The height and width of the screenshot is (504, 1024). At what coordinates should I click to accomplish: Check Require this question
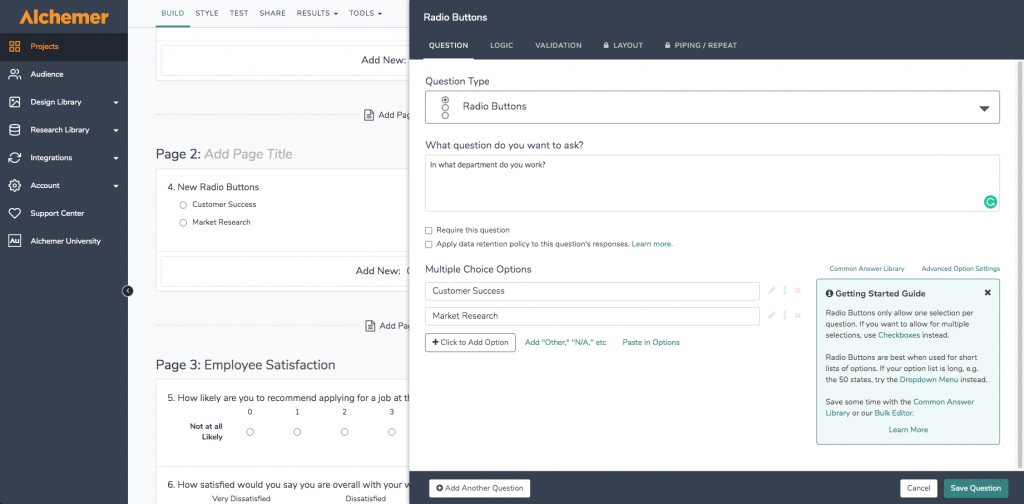click(x=428, y=230)
